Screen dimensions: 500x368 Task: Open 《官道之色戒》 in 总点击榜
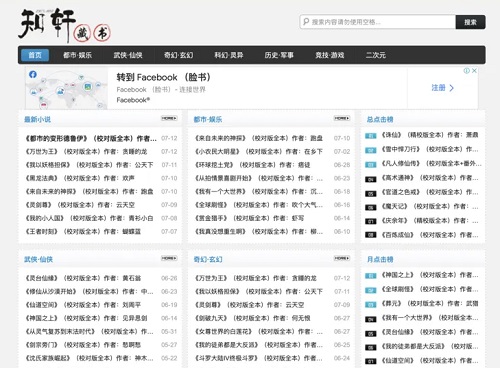(x=430, y=192)
